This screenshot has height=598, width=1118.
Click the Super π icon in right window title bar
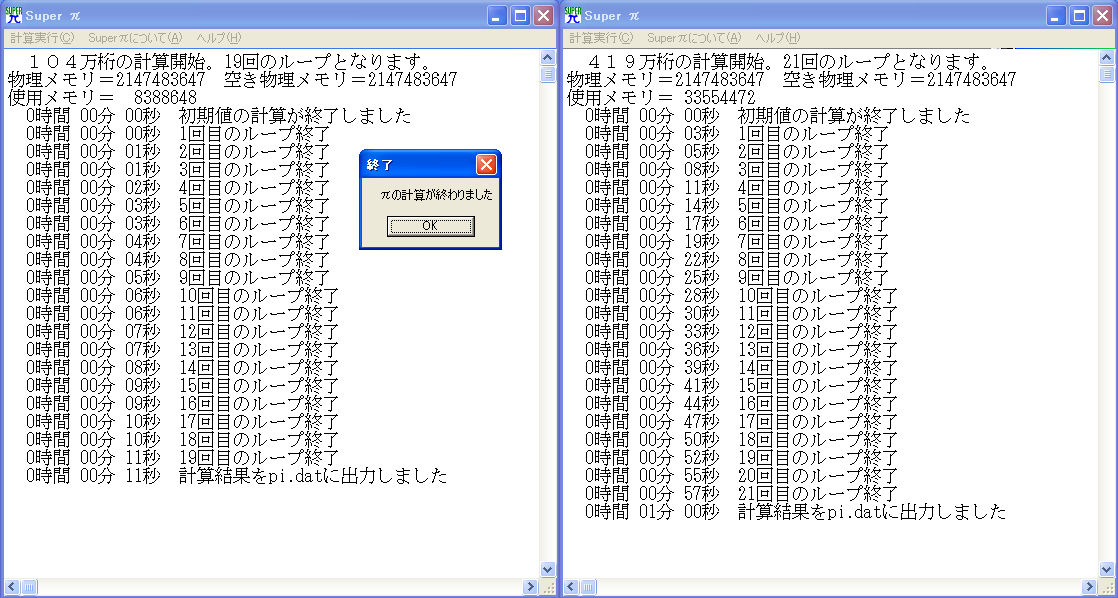tap(573, 15)
